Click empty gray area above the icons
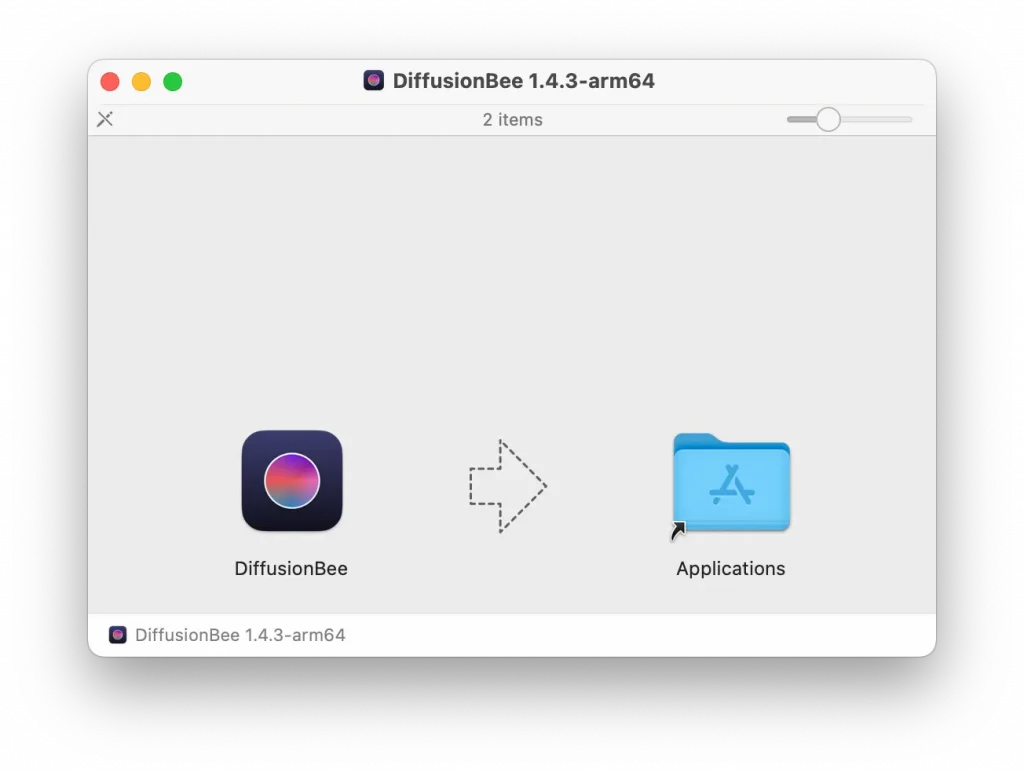Image resolution: width=1024 pixels, height=773 pixels. coord(512,280)
